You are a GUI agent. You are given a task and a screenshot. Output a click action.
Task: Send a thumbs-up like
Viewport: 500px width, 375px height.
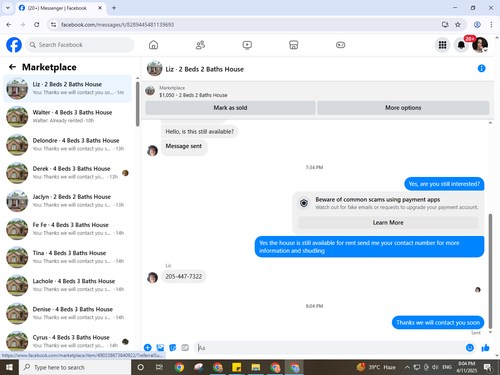pyautogui.click(x=485, y=348)
